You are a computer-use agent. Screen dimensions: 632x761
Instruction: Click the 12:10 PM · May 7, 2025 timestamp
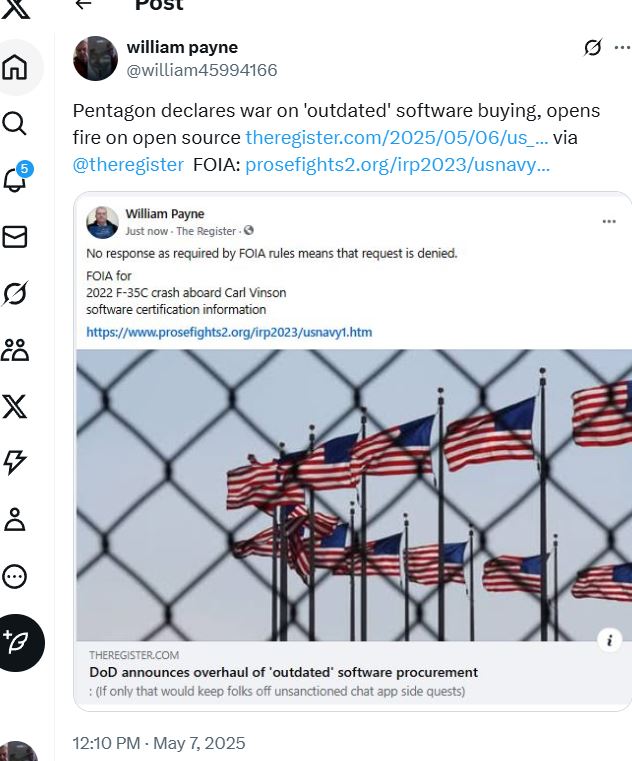pos(159,743)
